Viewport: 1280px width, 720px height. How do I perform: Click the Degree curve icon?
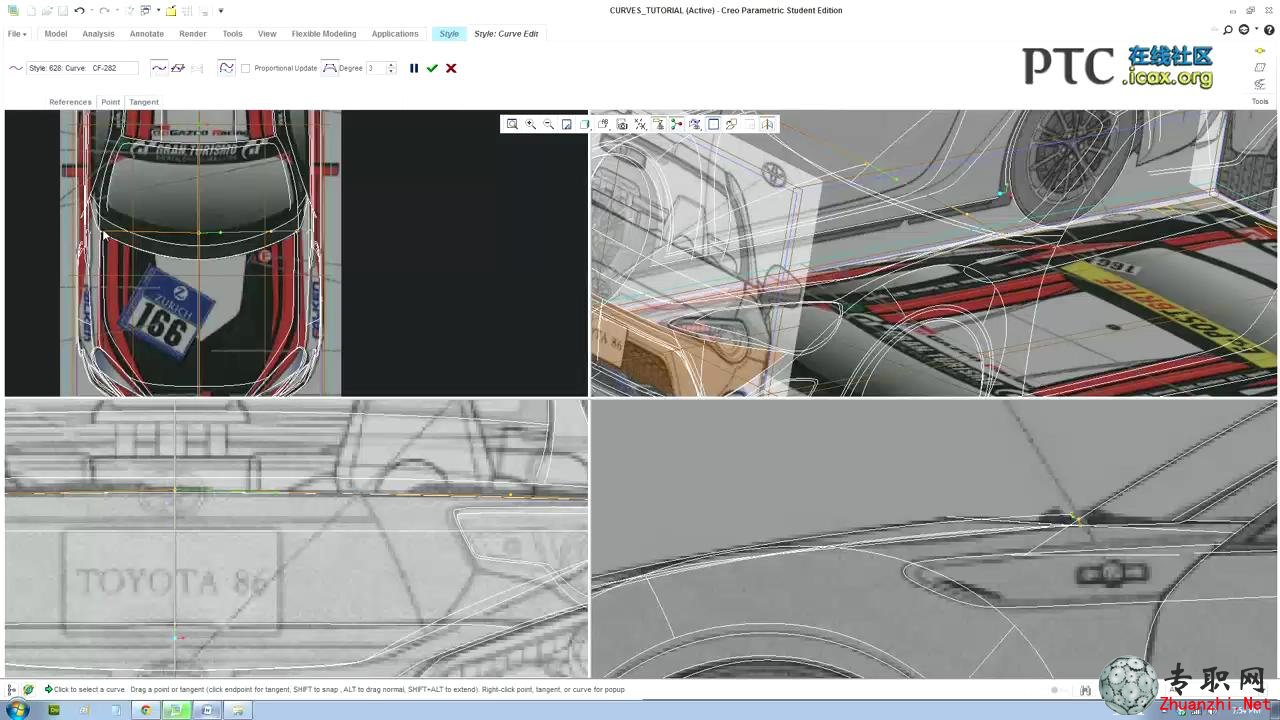pos(330,68)
